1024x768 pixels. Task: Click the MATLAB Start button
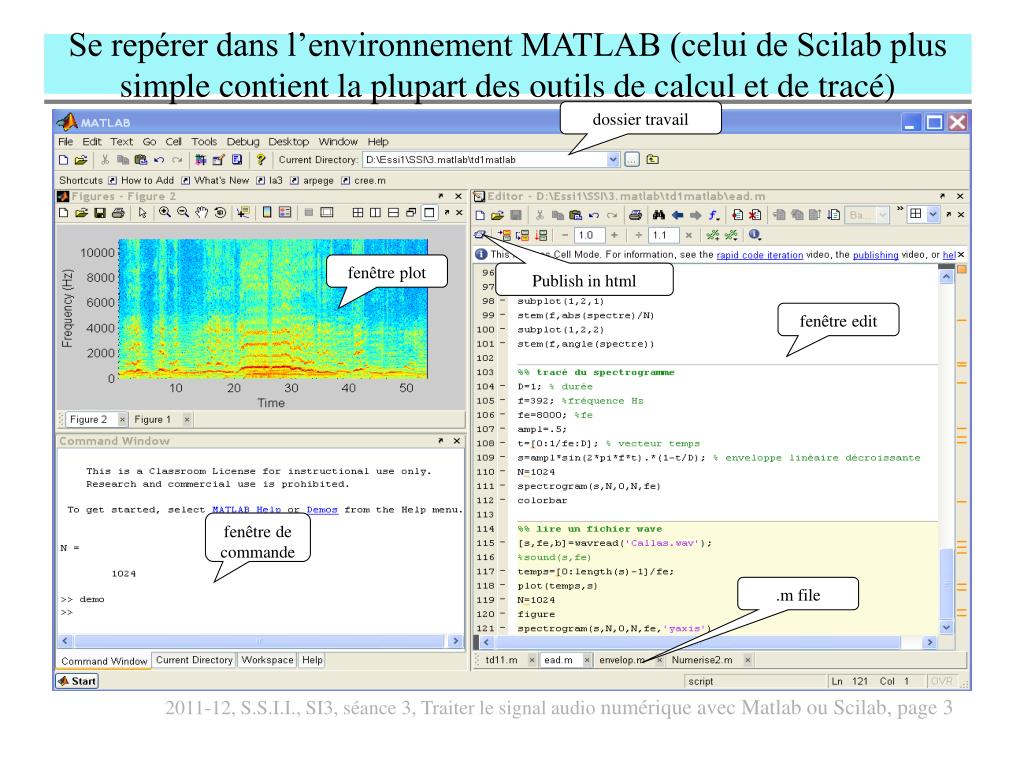78,681
